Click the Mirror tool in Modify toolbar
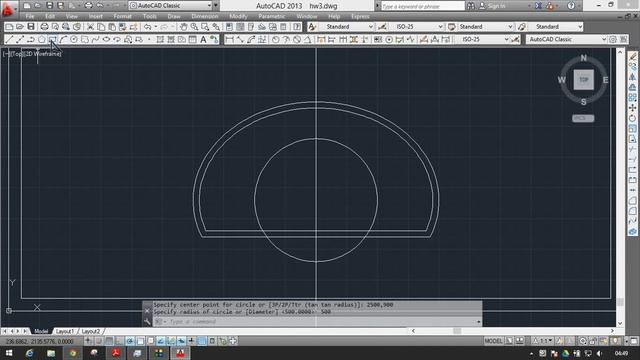640x360 pixels. (x=633, y=77)
